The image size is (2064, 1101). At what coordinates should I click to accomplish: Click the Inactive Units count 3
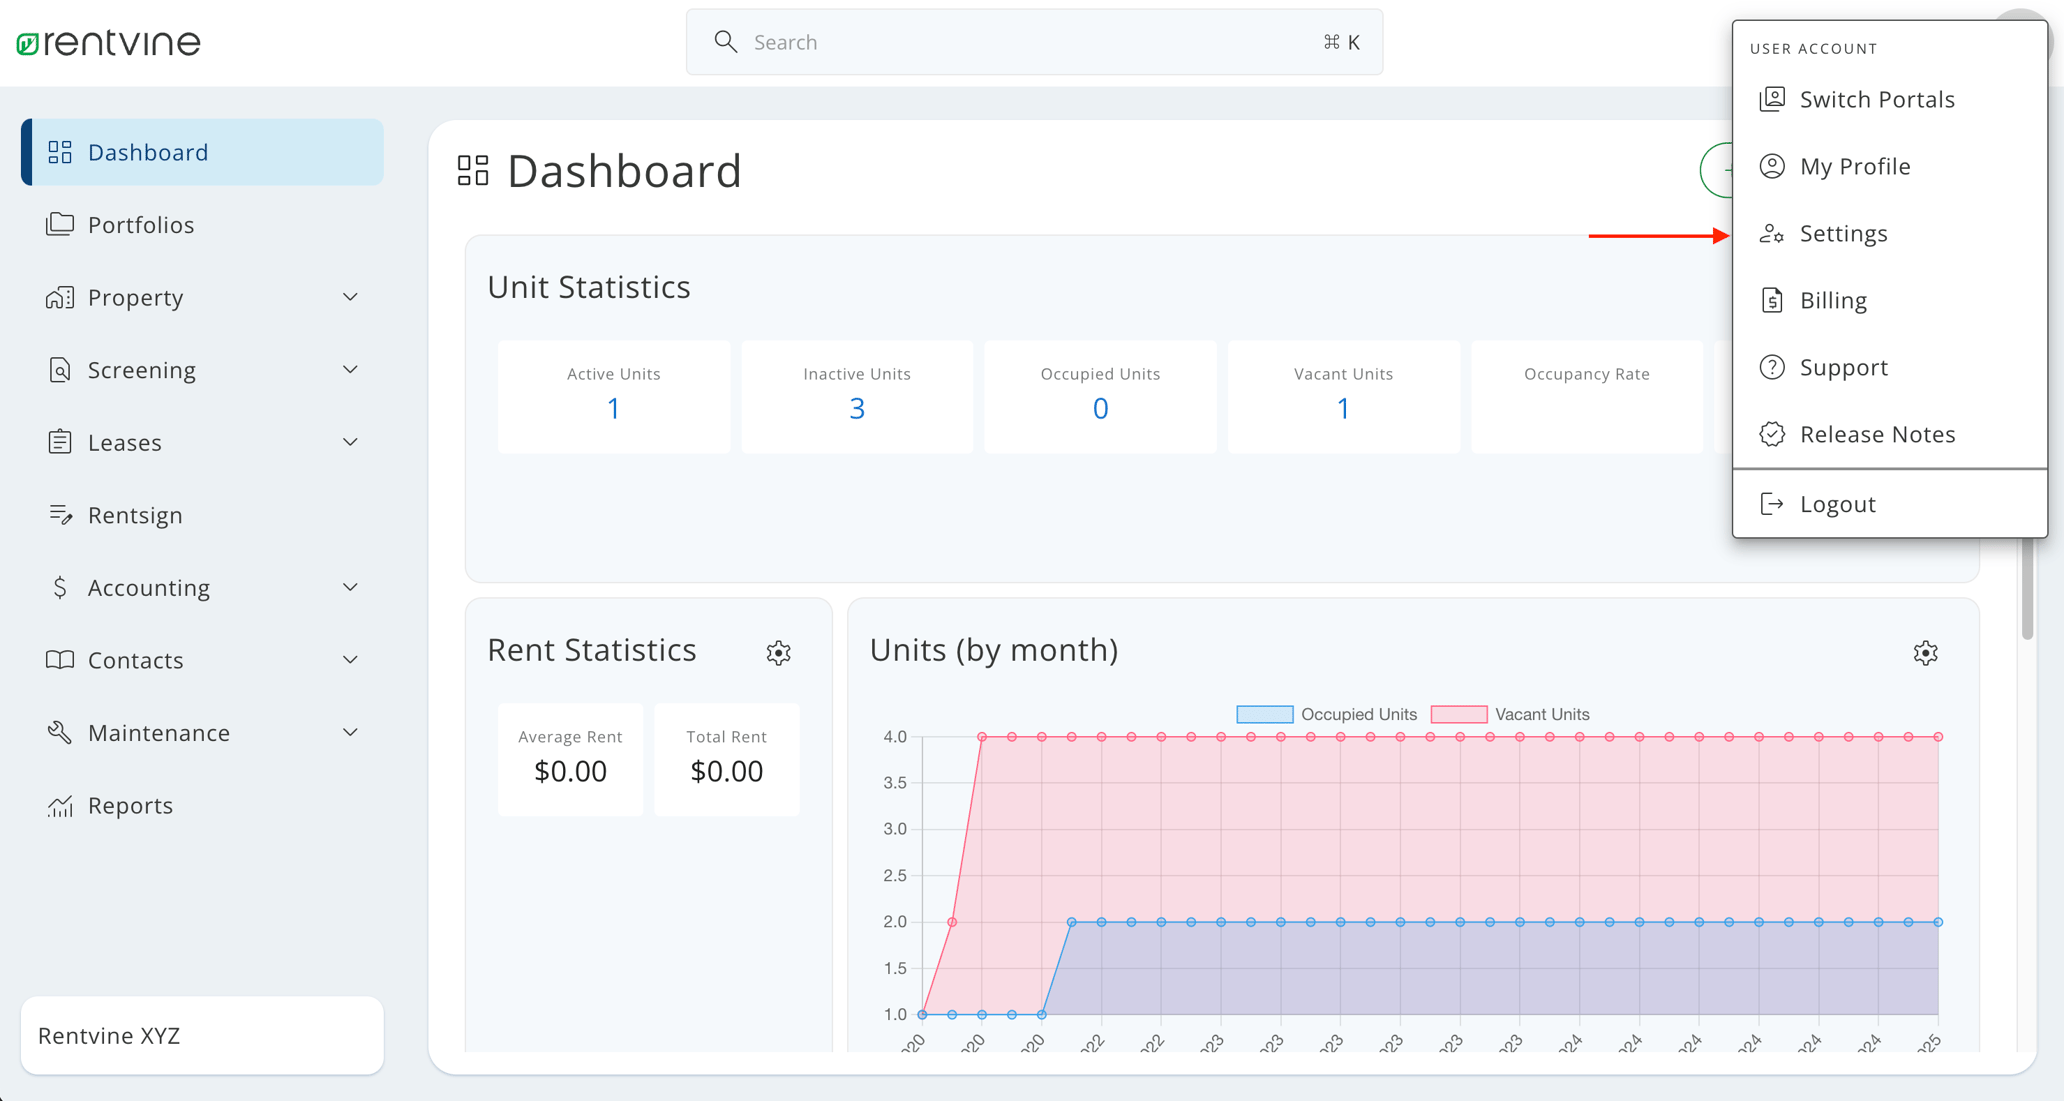(857, 408)
